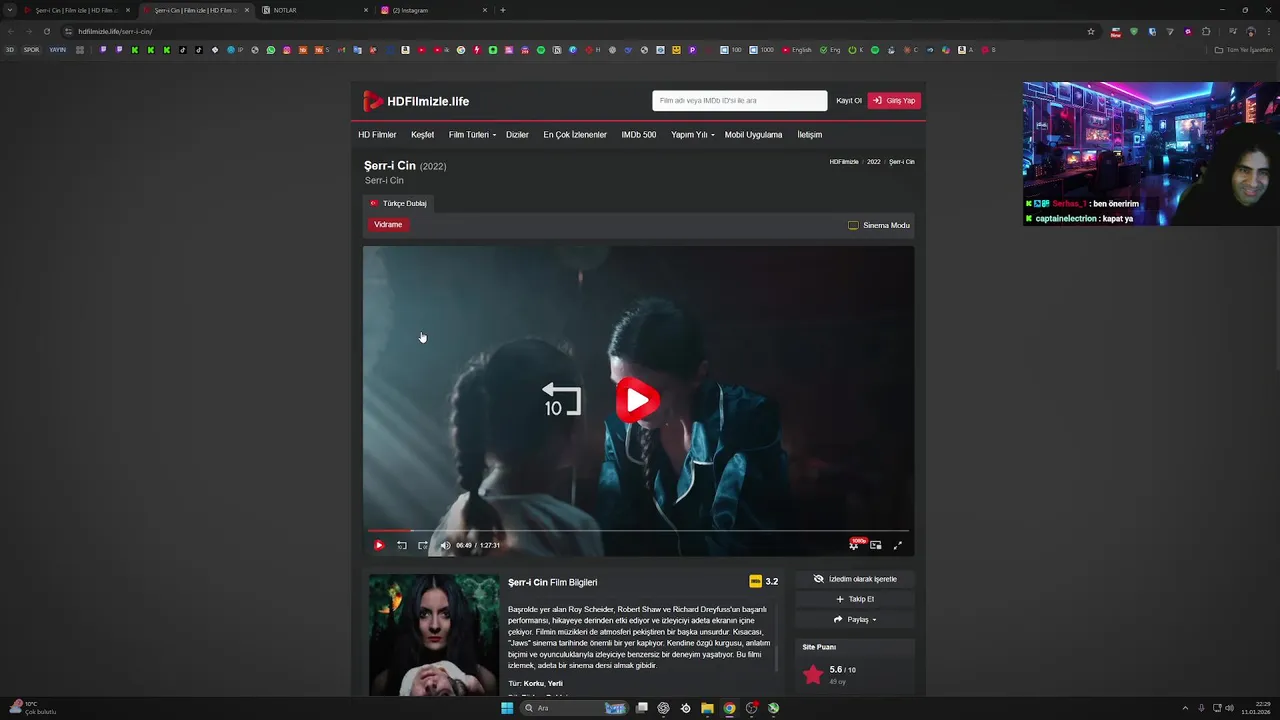The width and height of the screenshot is (1280, 720).
Task: Open En Çok İzlenenler menu item
Action: coord(575,134)
